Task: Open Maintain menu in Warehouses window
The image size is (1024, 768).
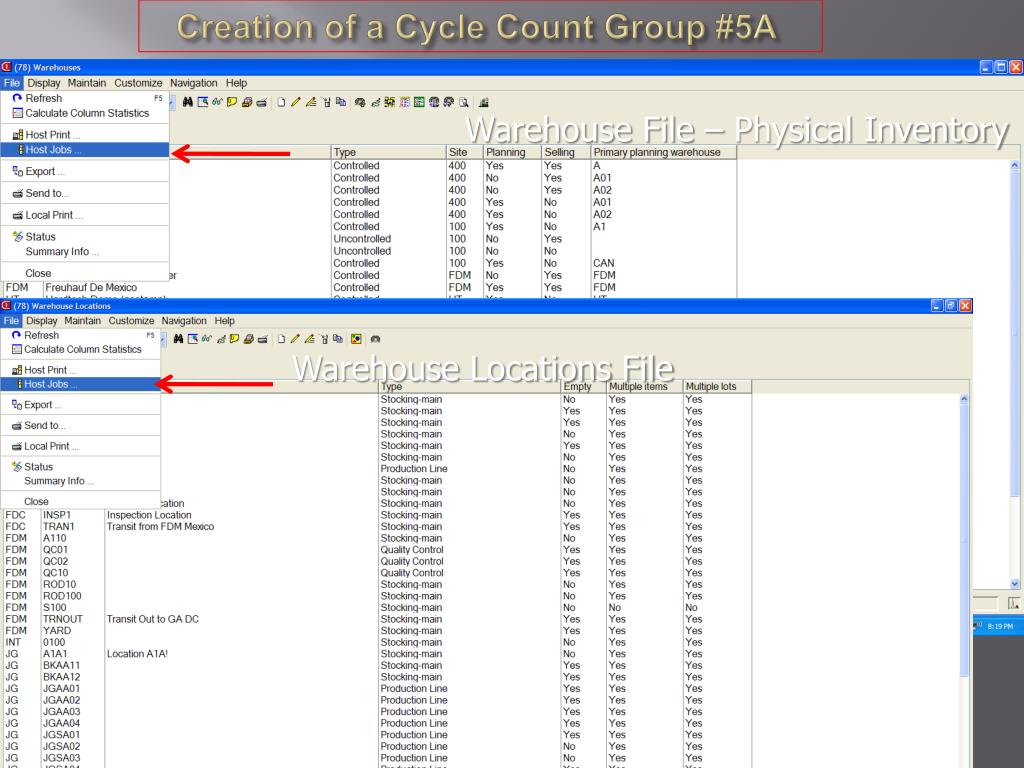Action: coord(87,83)
